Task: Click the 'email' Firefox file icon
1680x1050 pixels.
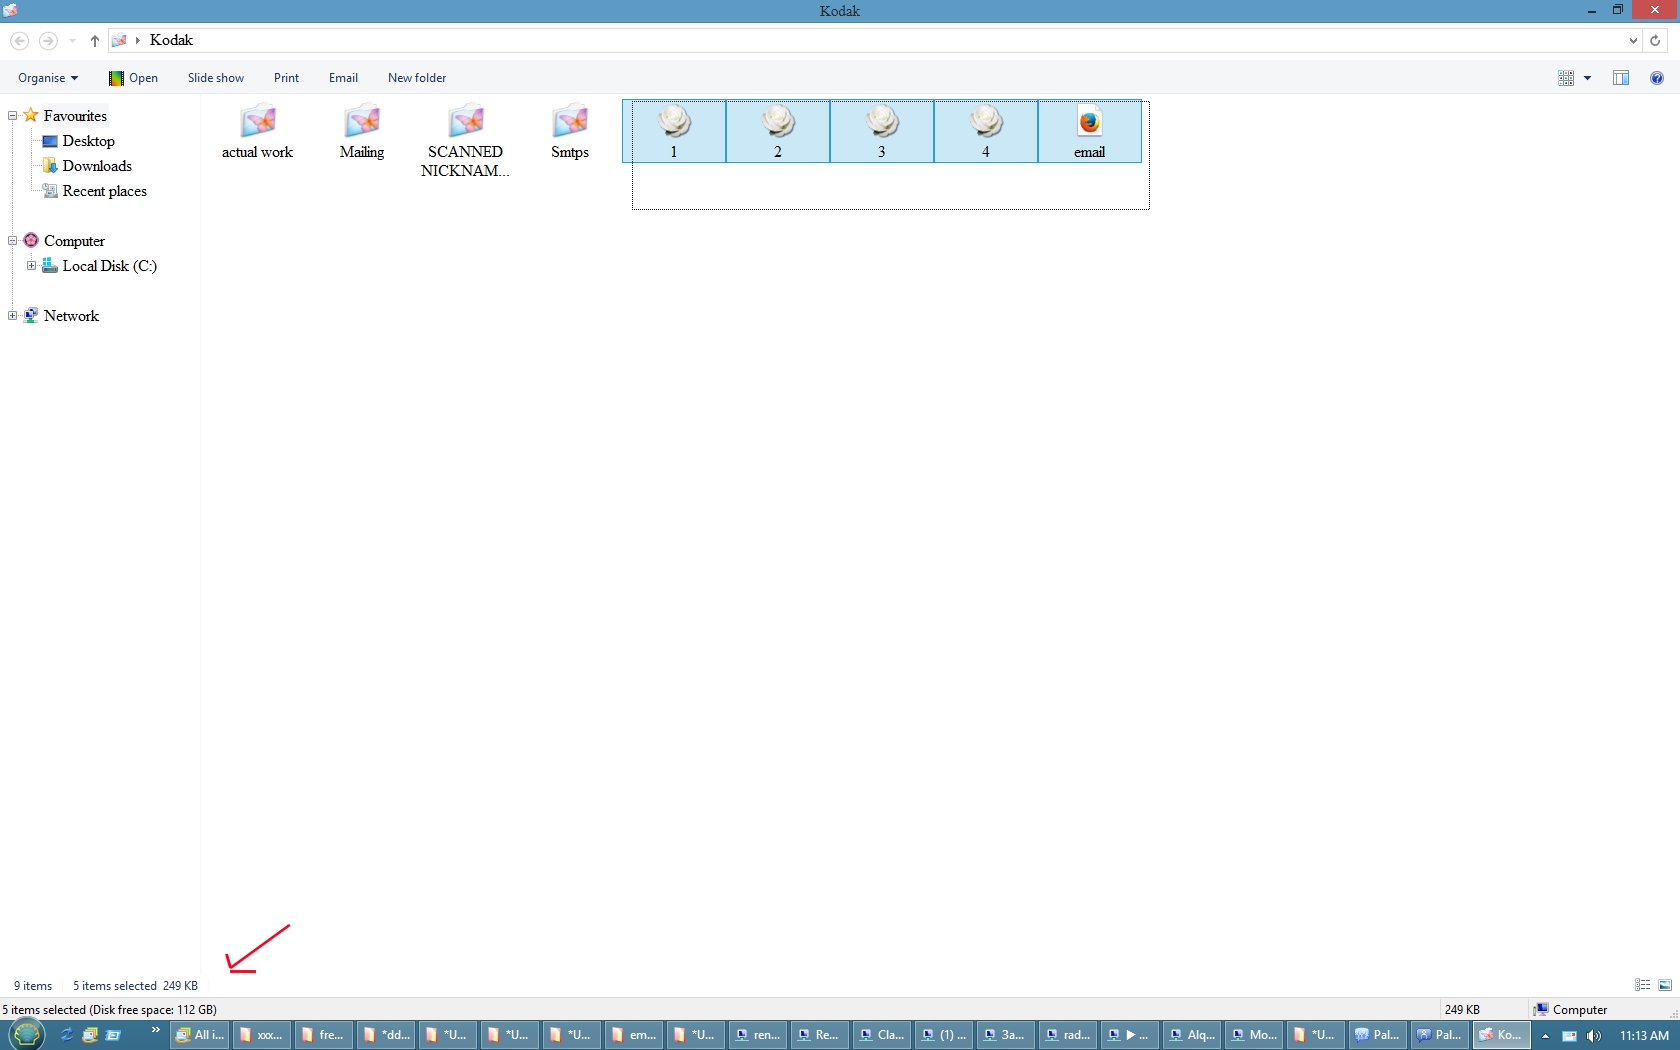Action: click(x=1089, y=123)
